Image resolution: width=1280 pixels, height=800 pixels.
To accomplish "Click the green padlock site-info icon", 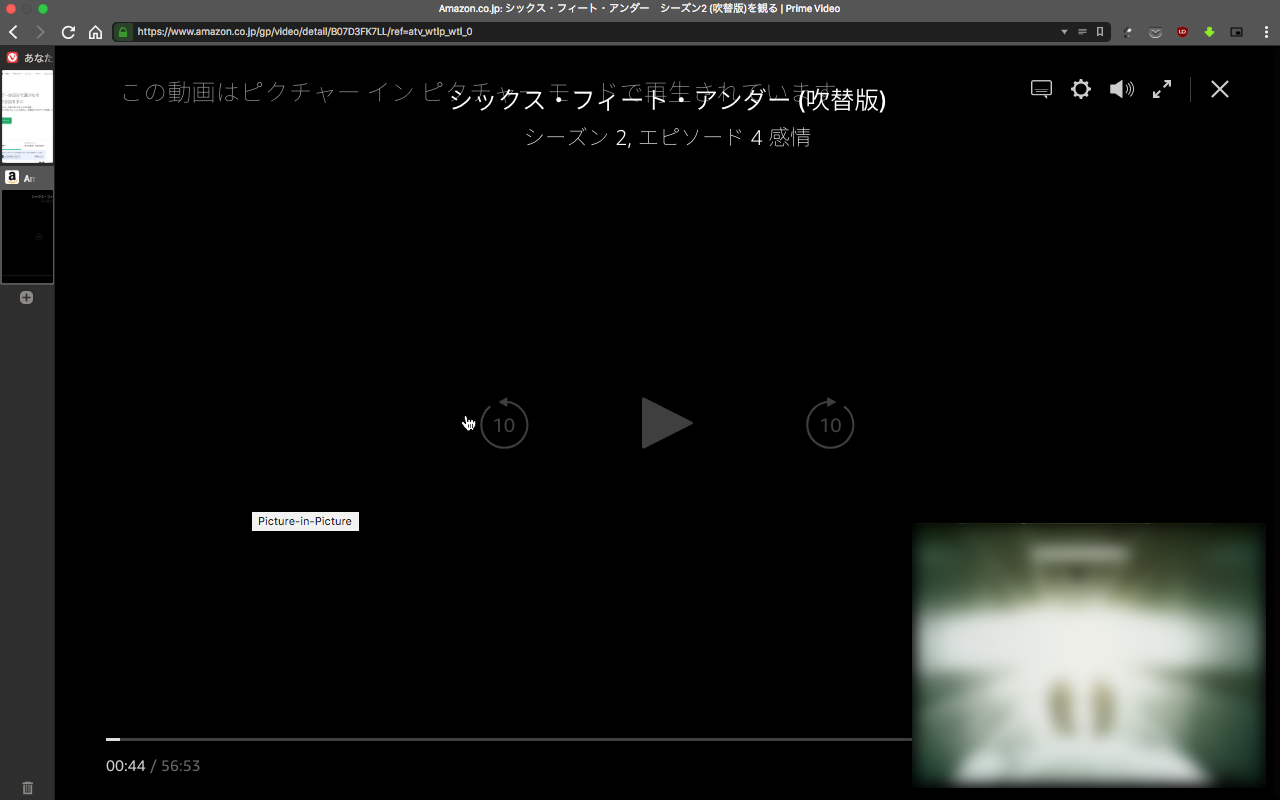I will 123,32.
